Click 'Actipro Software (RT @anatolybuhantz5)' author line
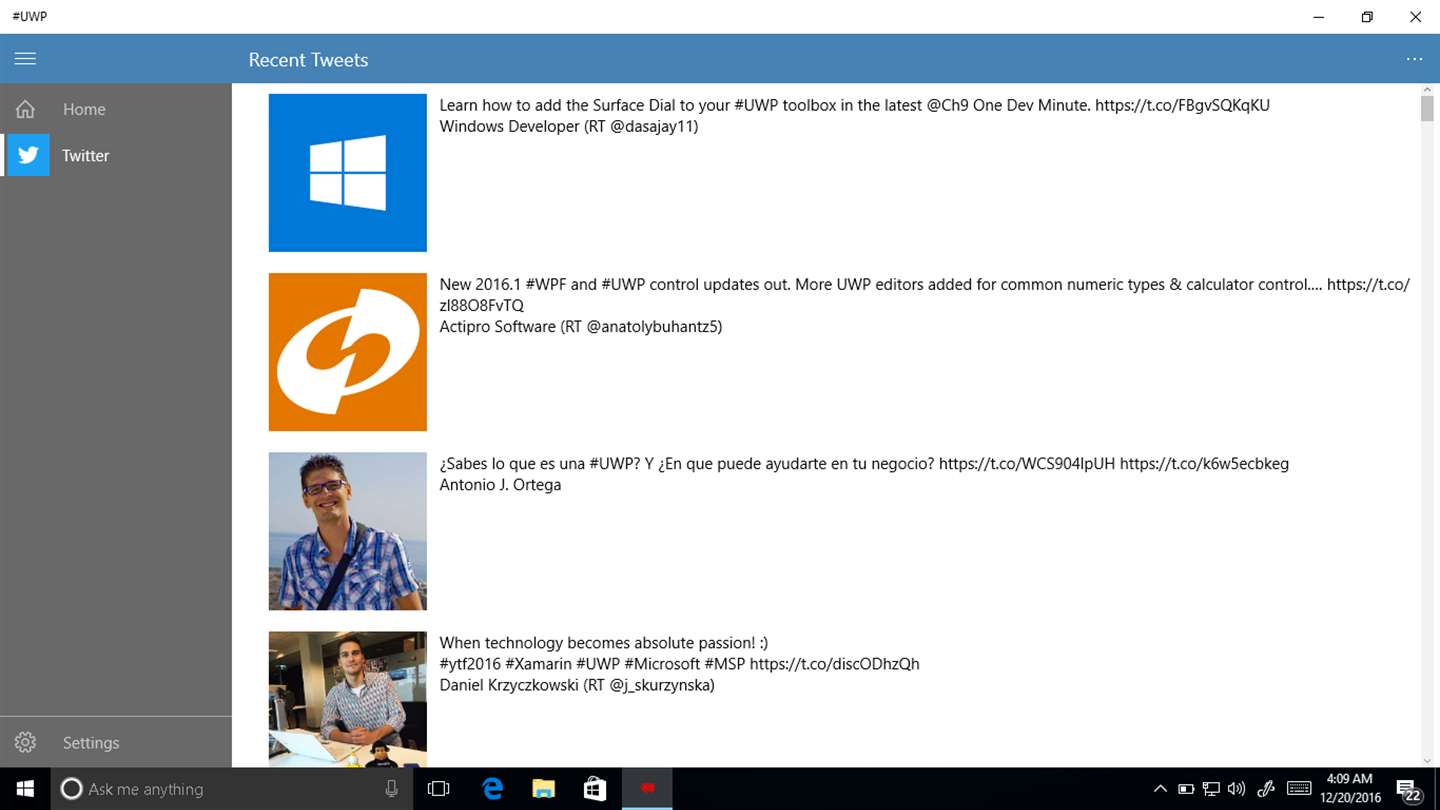Screen dimensions: 1440x810 581,326
